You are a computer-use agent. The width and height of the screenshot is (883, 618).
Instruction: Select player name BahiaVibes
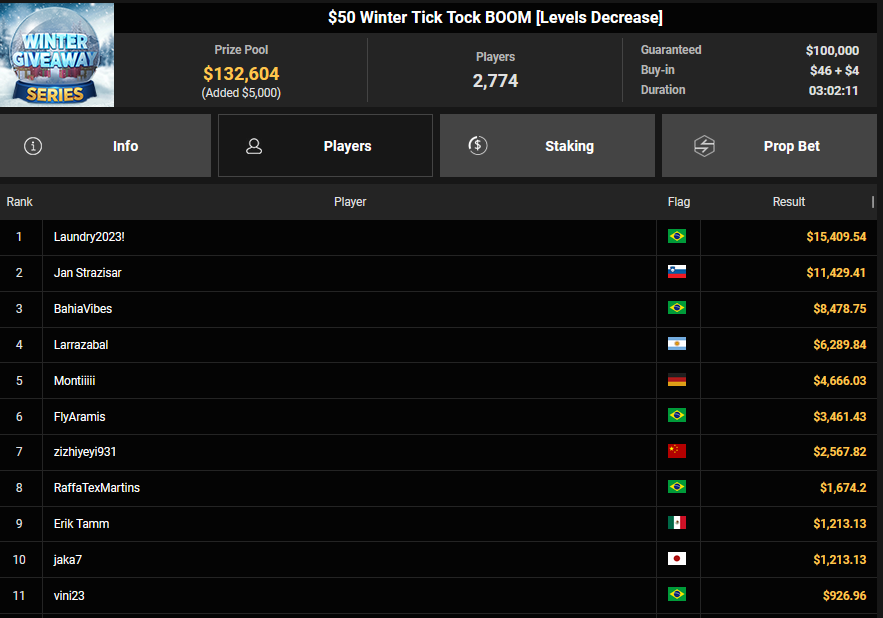(x=83, y=309)
